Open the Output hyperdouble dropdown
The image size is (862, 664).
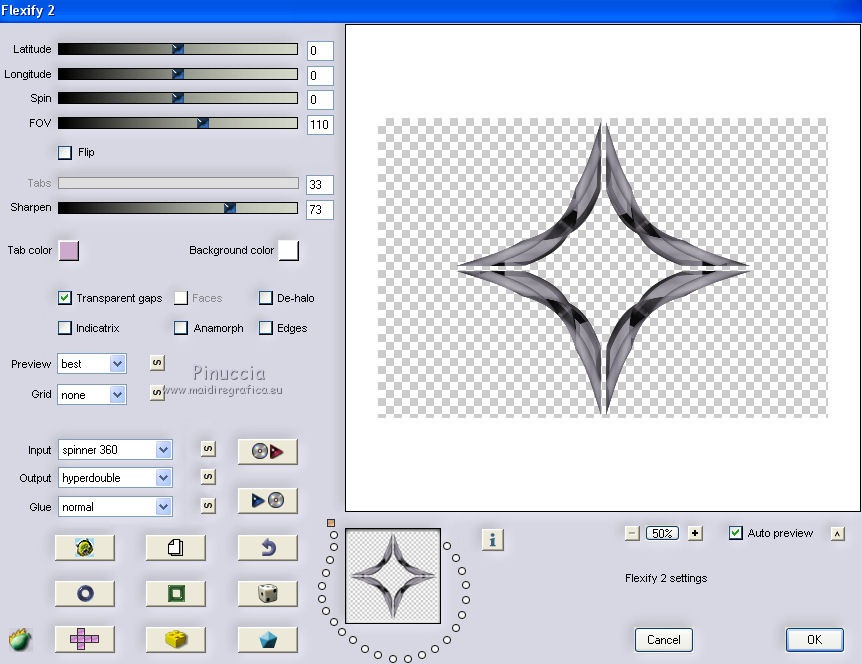point(115,478)
